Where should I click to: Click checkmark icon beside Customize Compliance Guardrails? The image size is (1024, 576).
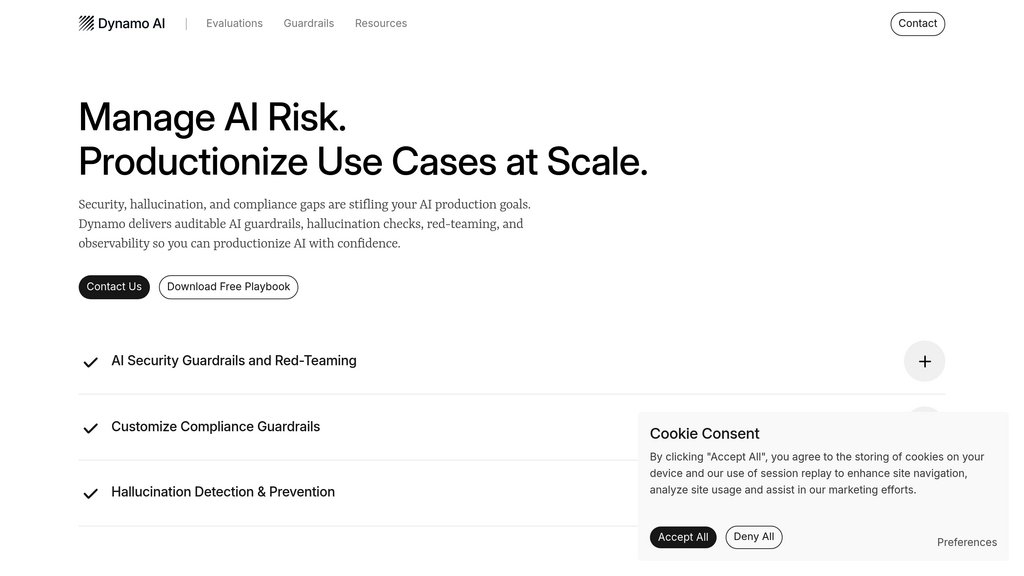(90, 428)
